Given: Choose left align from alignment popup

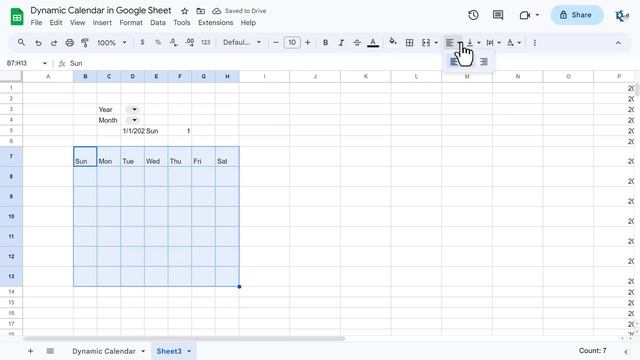Looking at the screenshot, I should click(x=453, y=62).
